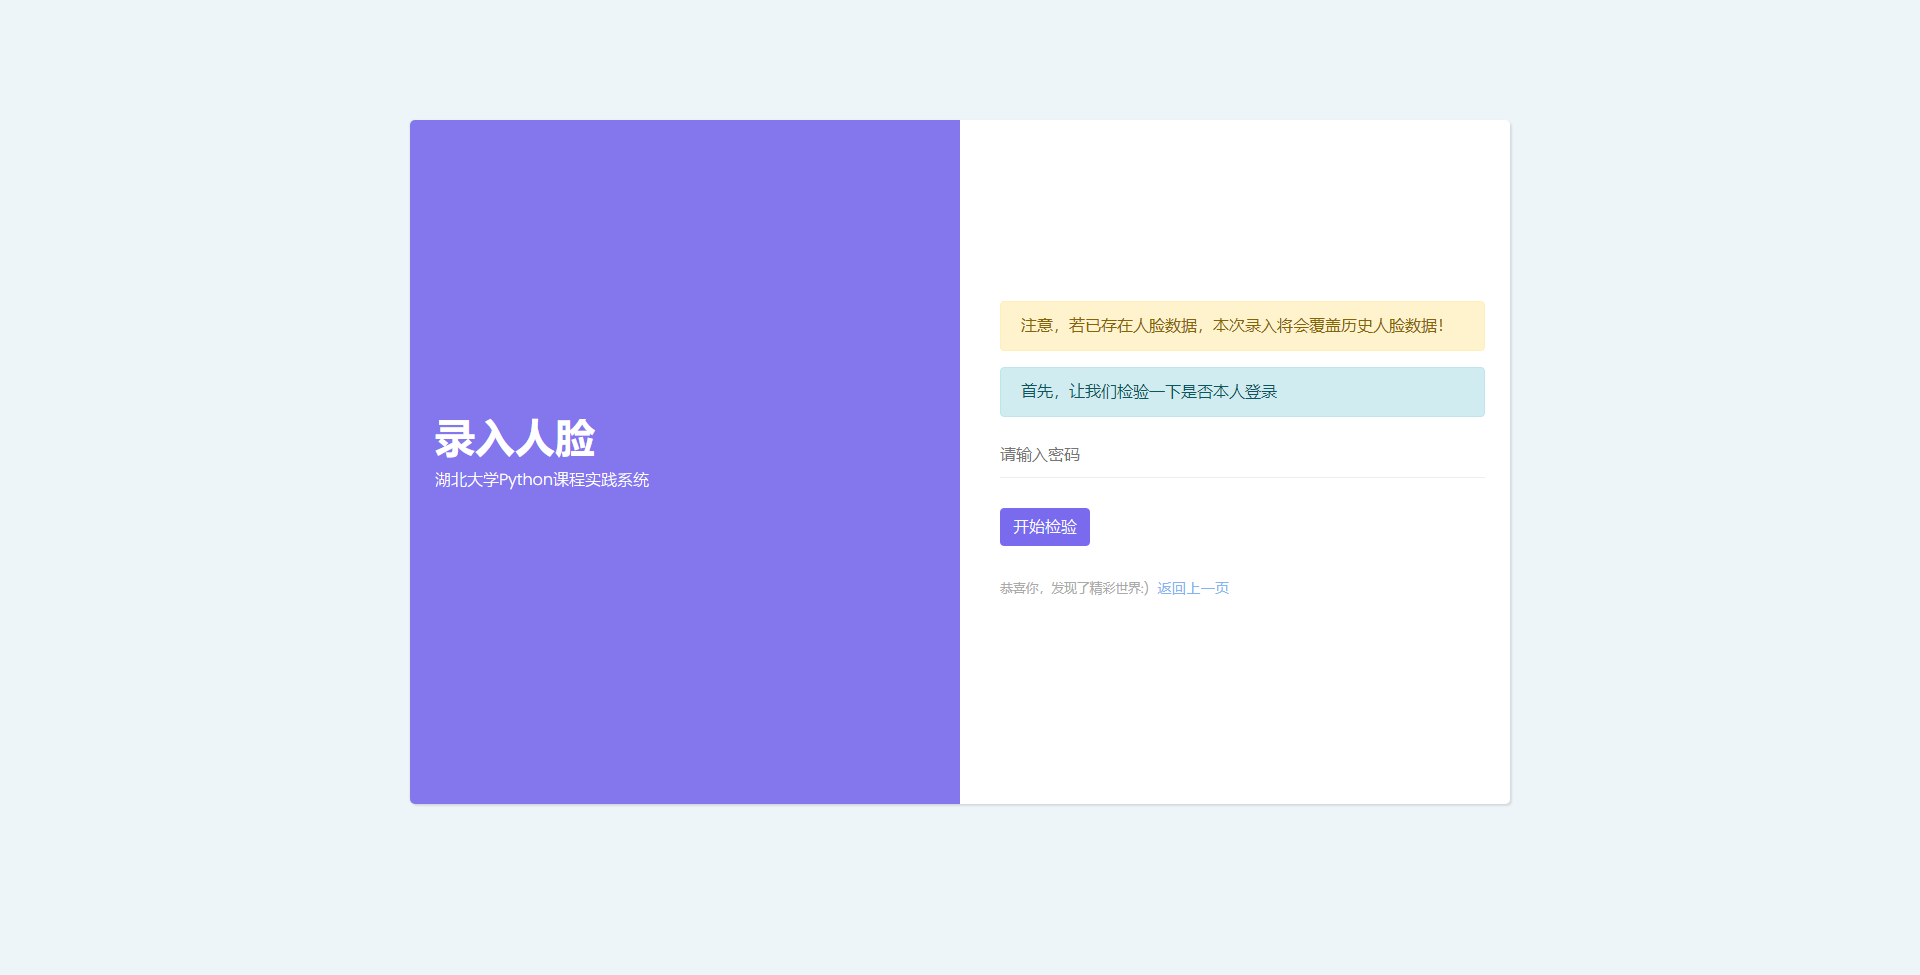Click the yellow 注意 warning notice text
The width and height of the screenshot is (1920, 975).
click(1232, 326)
